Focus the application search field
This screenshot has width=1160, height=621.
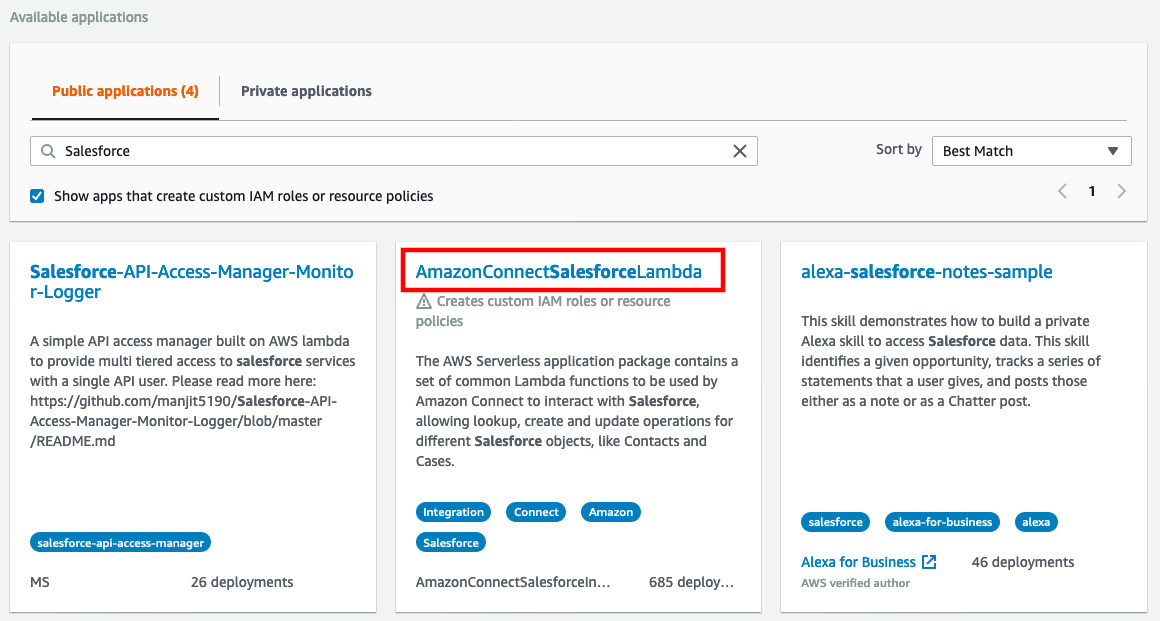[394, 151]
